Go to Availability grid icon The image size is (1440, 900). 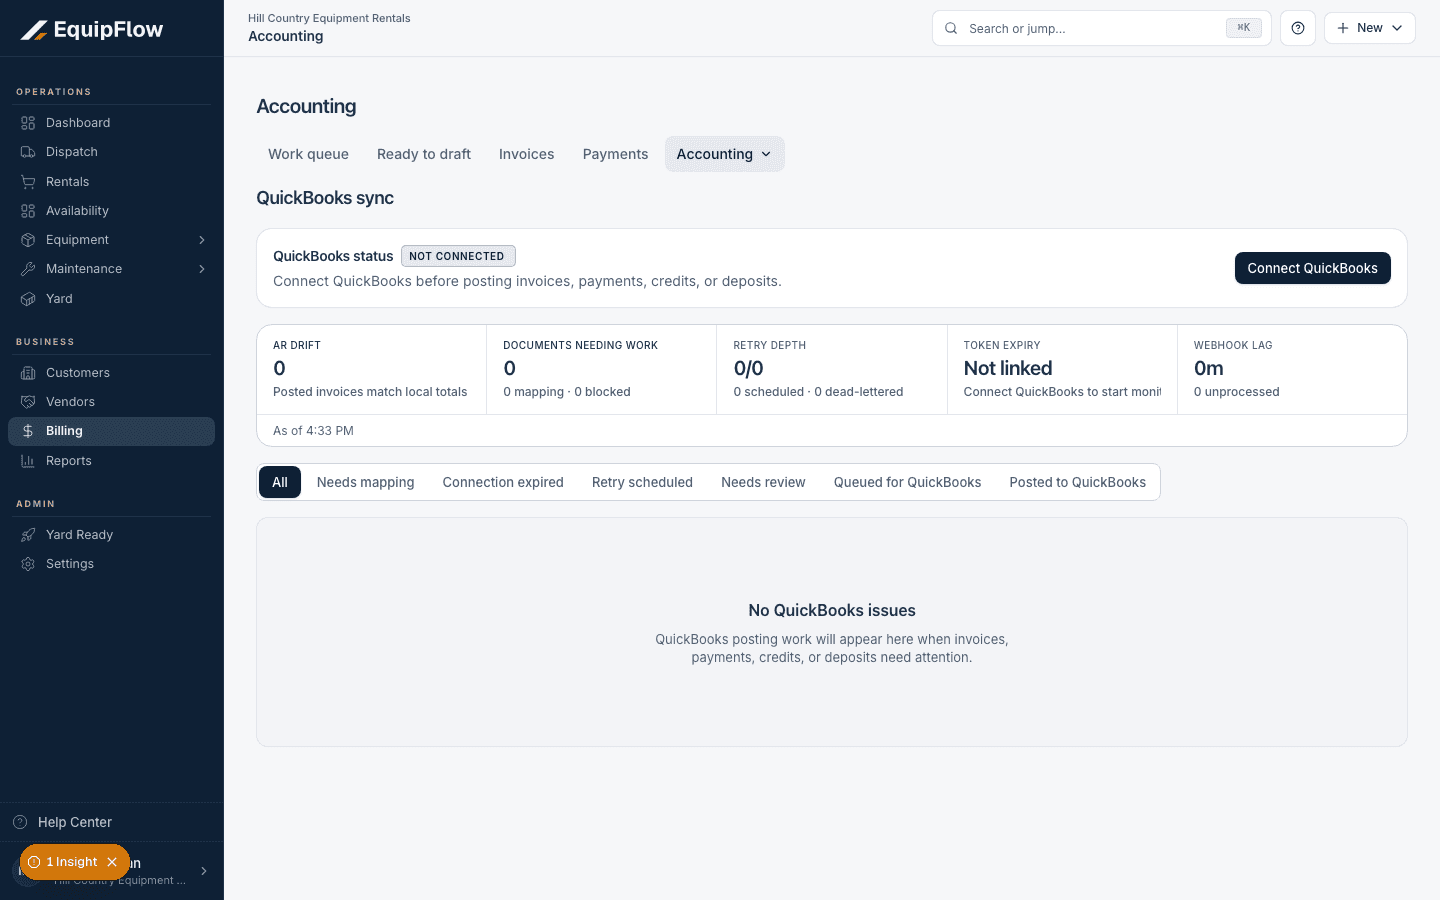28,211
